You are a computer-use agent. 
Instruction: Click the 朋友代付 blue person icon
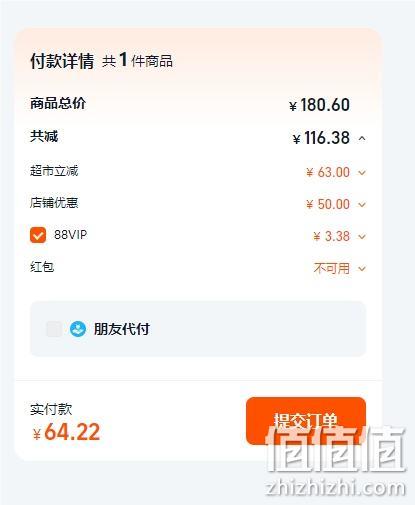(x=78, y=329)
